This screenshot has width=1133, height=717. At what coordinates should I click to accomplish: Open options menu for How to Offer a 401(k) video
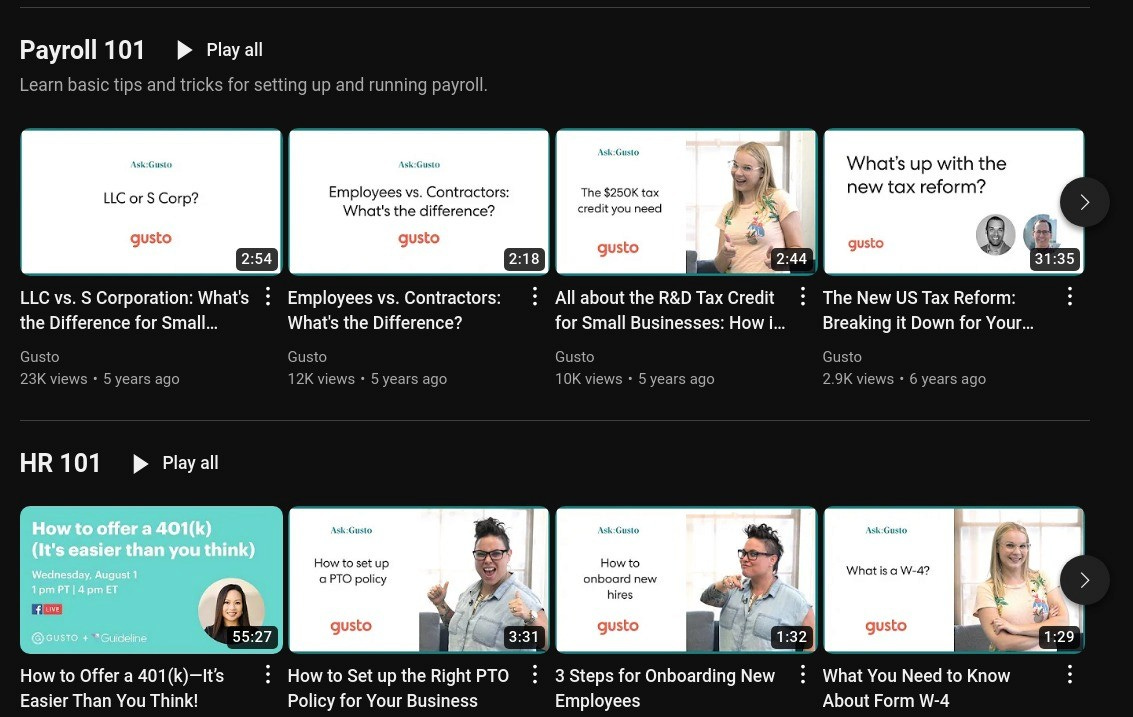[x=267, y=674]
